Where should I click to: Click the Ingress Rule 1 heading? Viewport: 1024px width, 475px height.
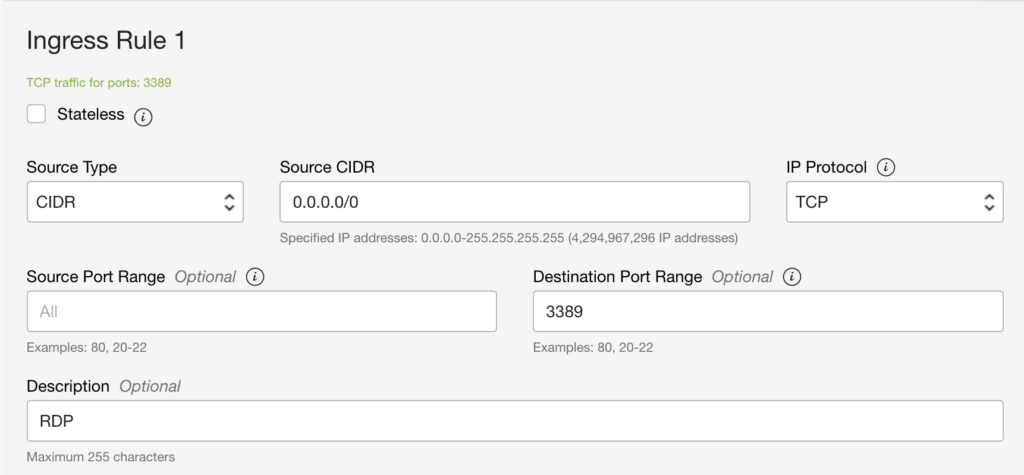tap(105, 41)
